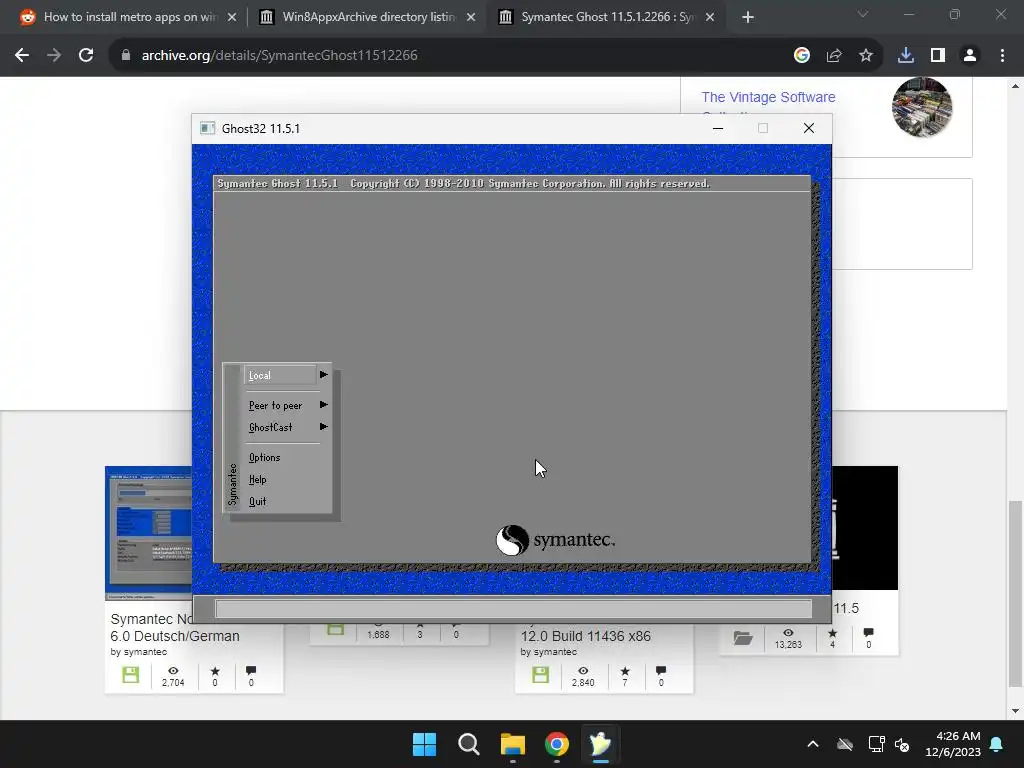The width and height of the screenshot is (1024, 768).
Task: Open Google Chrome from taskbar
Action: tap(556, 744)
